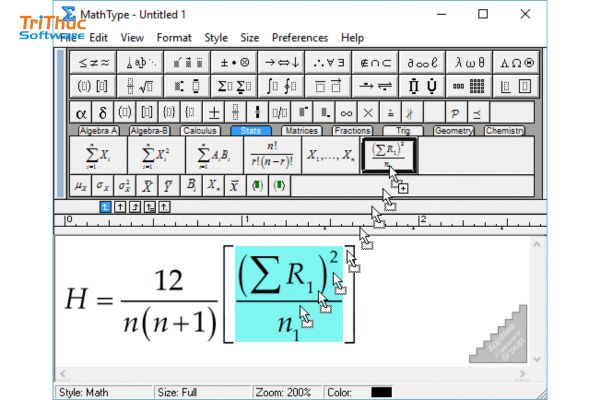Select the third tab stop type
The height and width of the screenshot is (400, 600).
[x=135, y=207]
